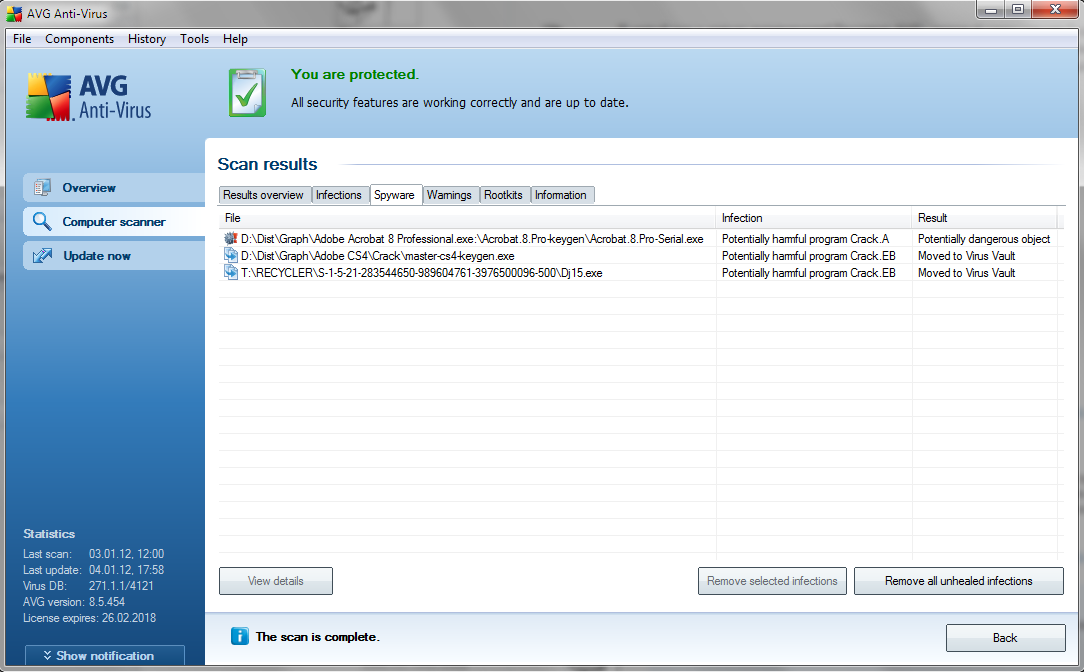1084x672 pixels.
Task: Click 'The scan is complete.' status text
Action: 317,637
